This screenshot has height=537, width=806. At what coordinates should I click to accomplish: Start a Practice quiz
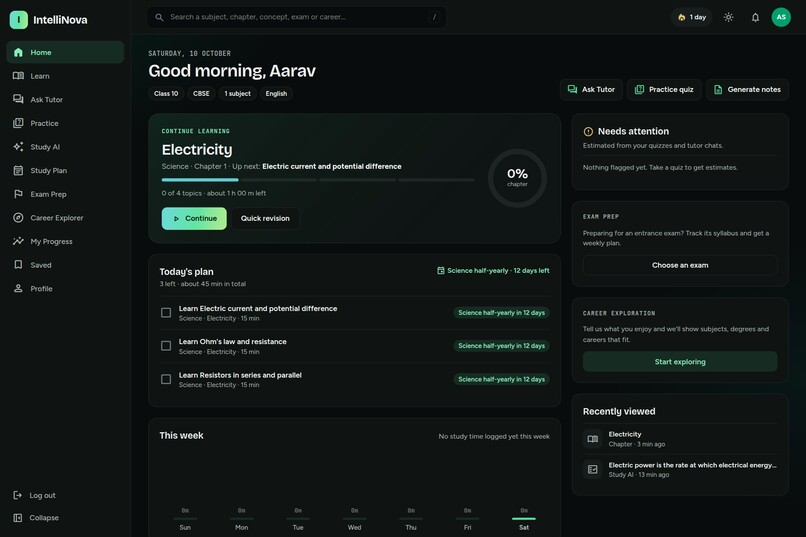coord(664,89)
